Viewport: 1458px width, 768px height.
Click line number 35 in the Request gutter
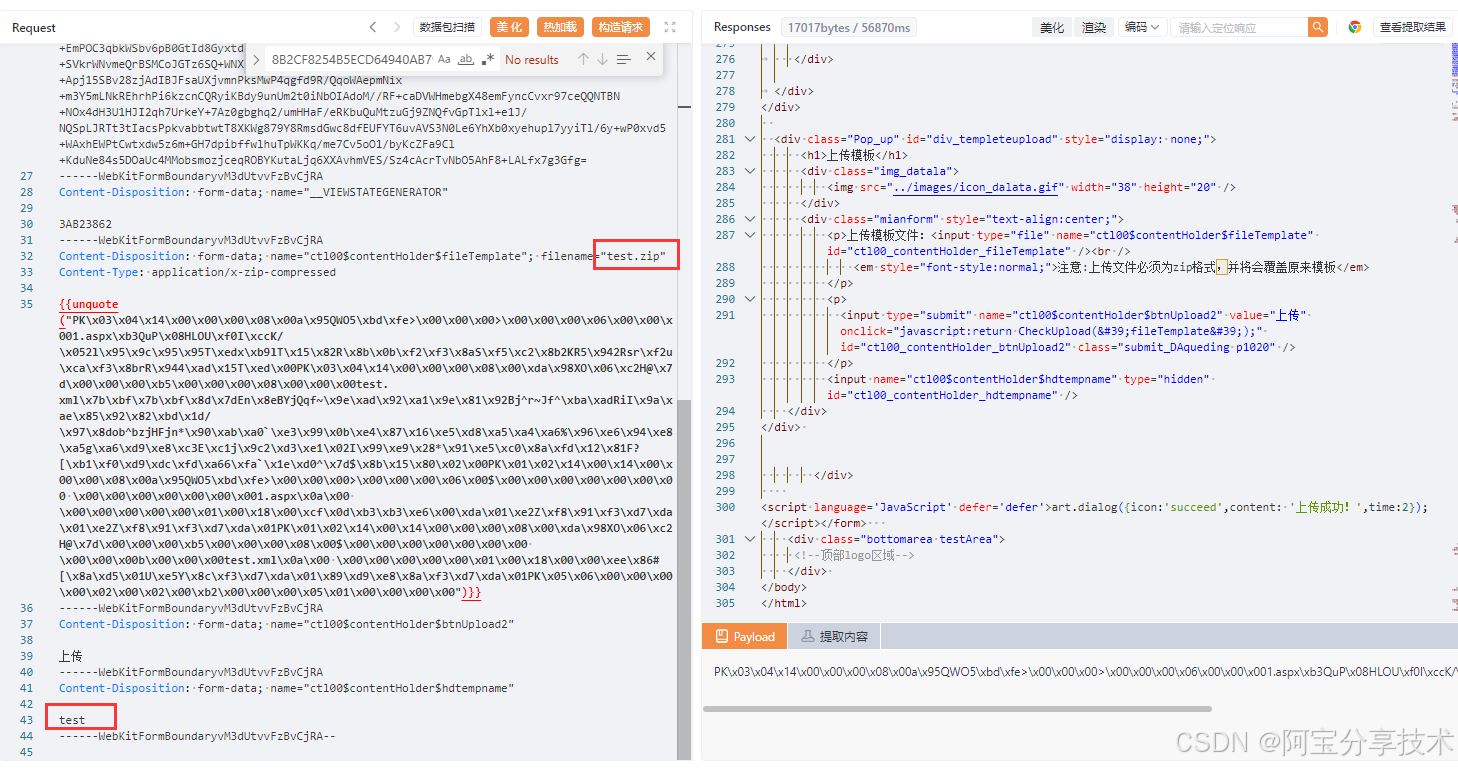pyautogui.click(x=27, y=304)
